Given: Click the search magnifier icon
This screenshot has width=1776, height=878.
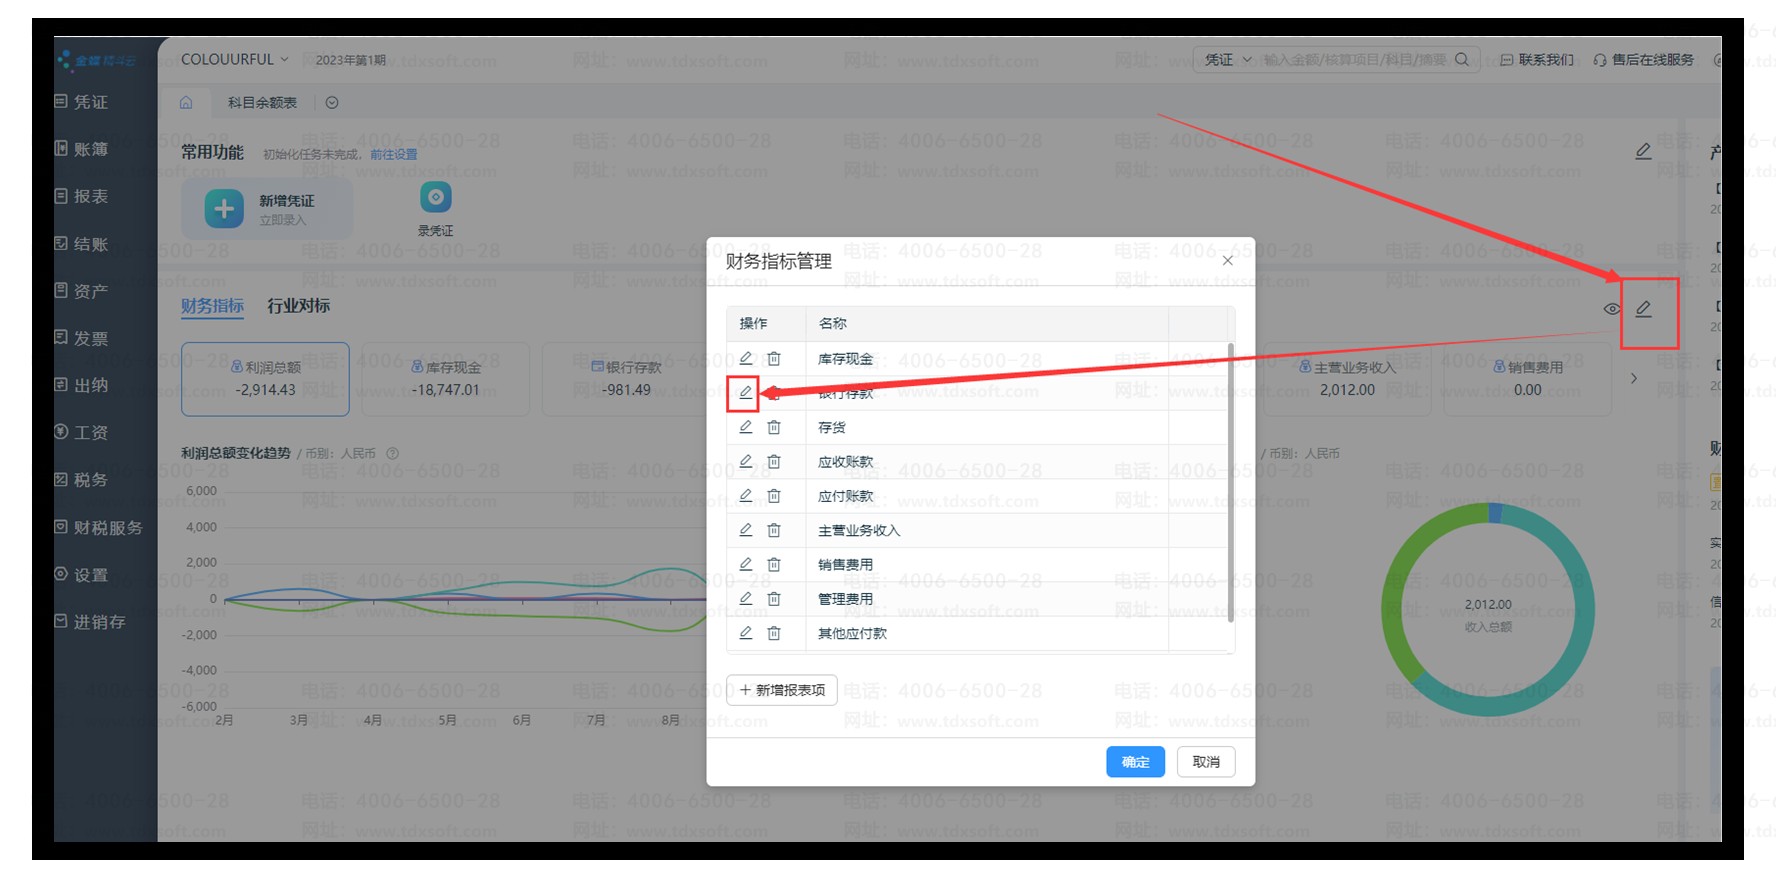Looking at the screenshot, I should click(x=1462, y=60).
